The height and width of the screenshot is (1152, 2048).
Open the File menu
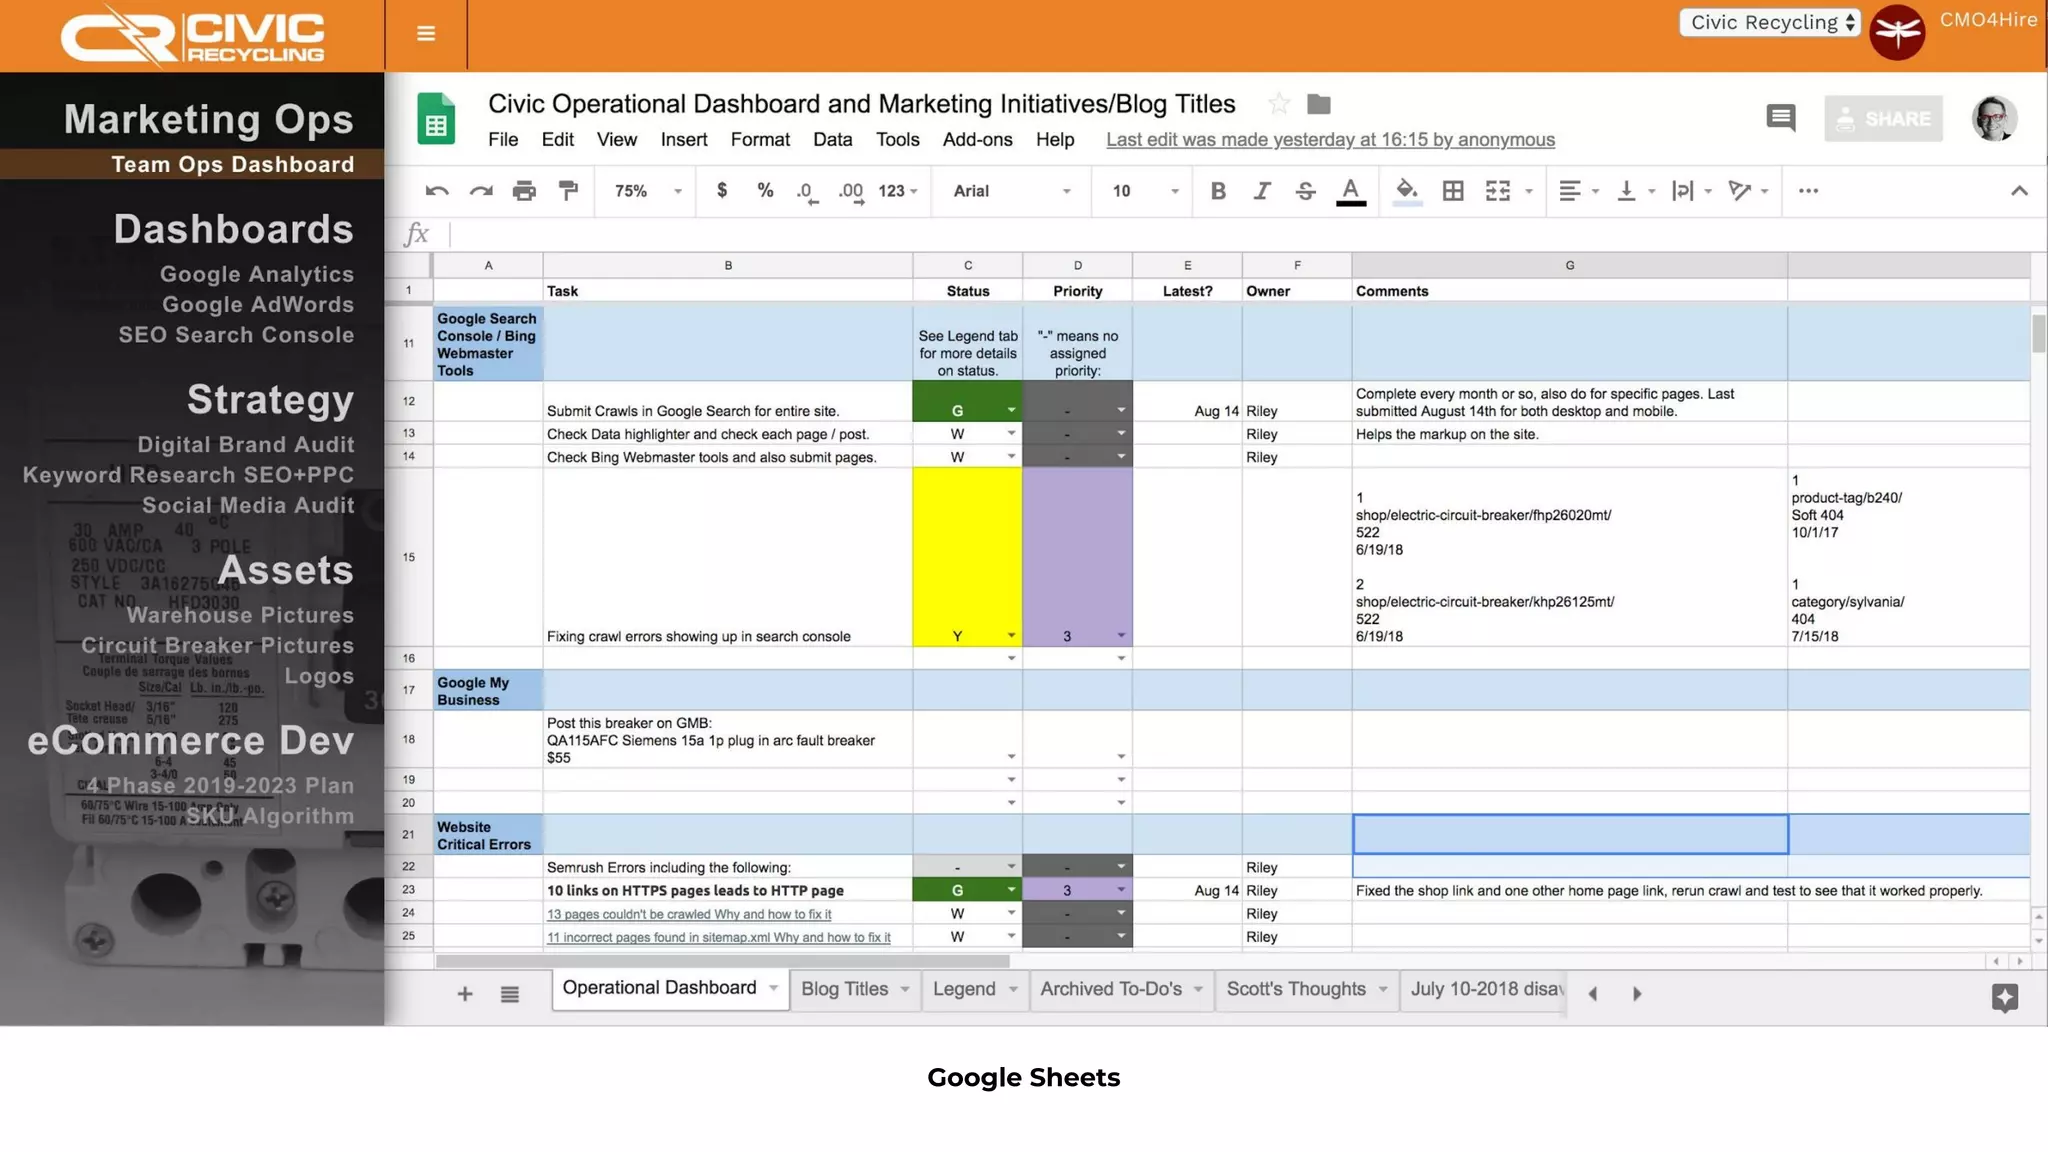point(503,140)
